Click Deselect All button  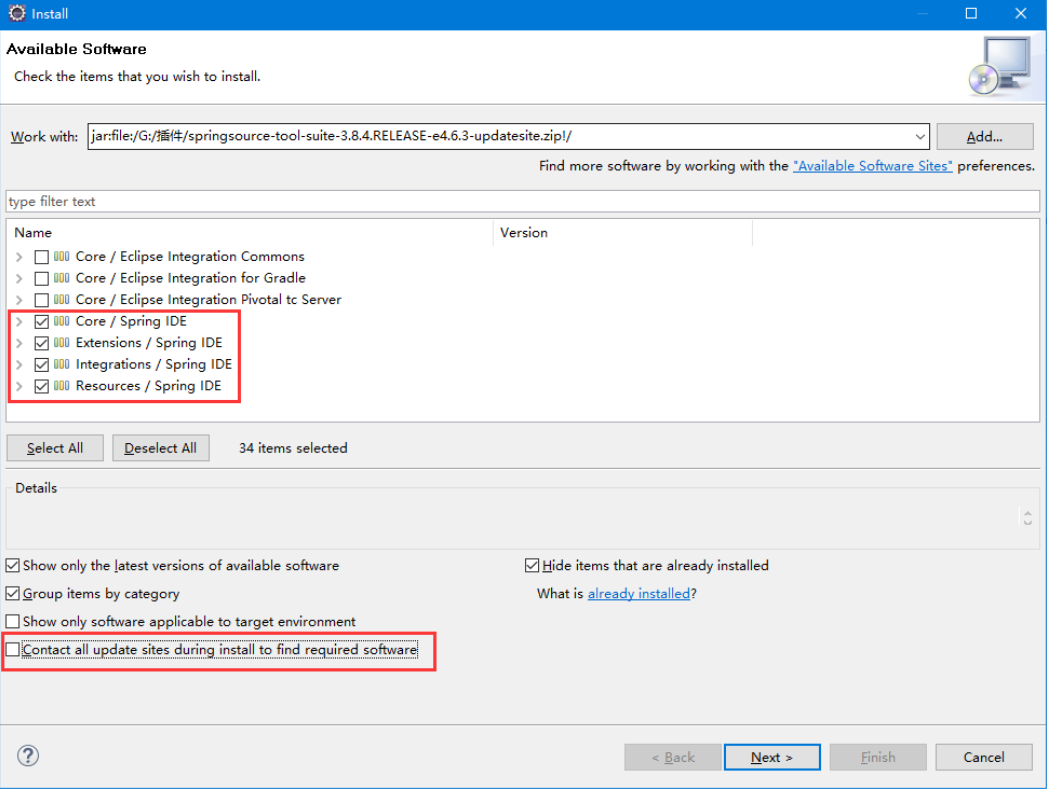pyautogui.click(x=160, y=448)
